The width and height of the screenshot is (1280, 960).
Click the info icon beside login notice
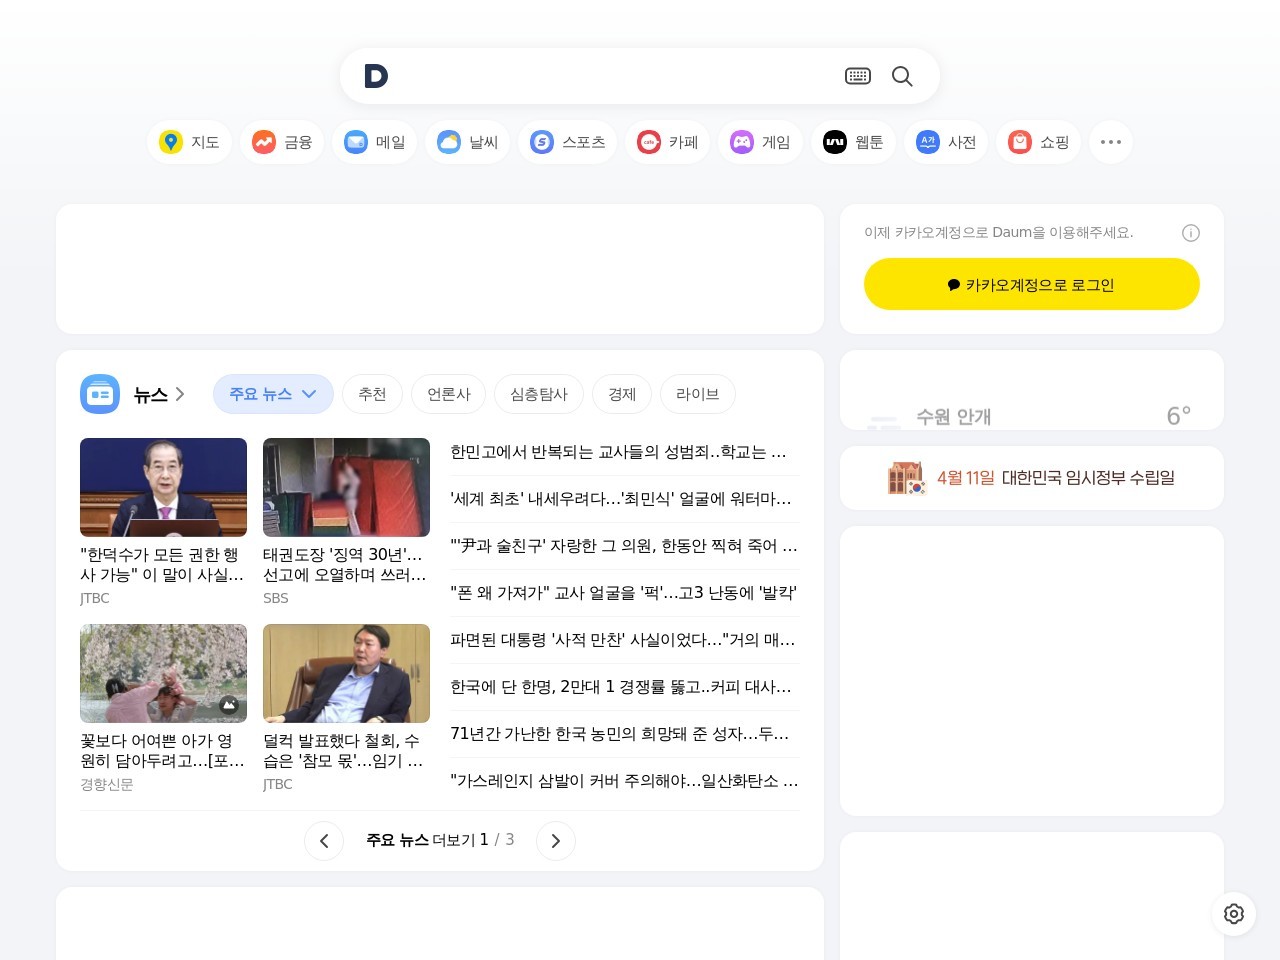coord(1191,233)
